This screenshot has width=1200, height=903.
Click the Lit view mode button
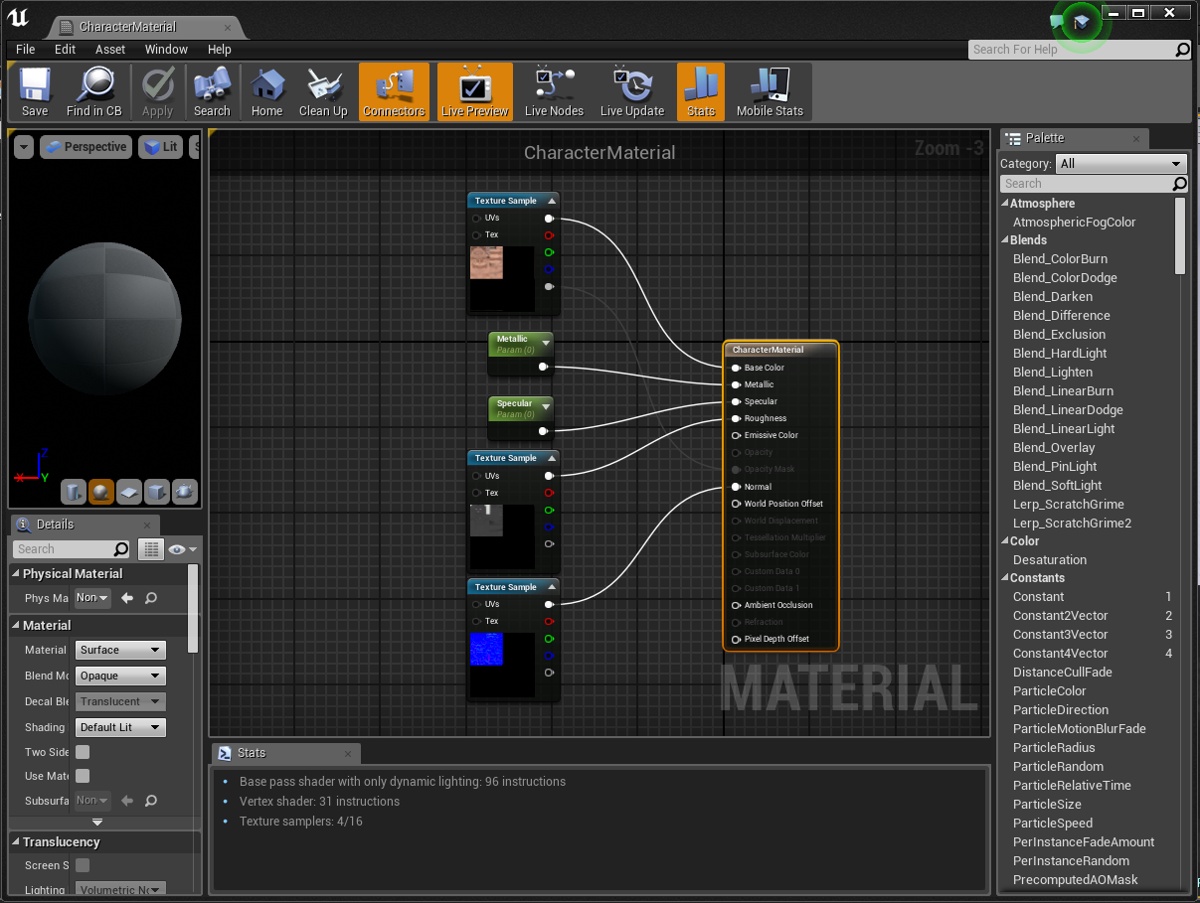pyautogui.click(x=160, y=147)
